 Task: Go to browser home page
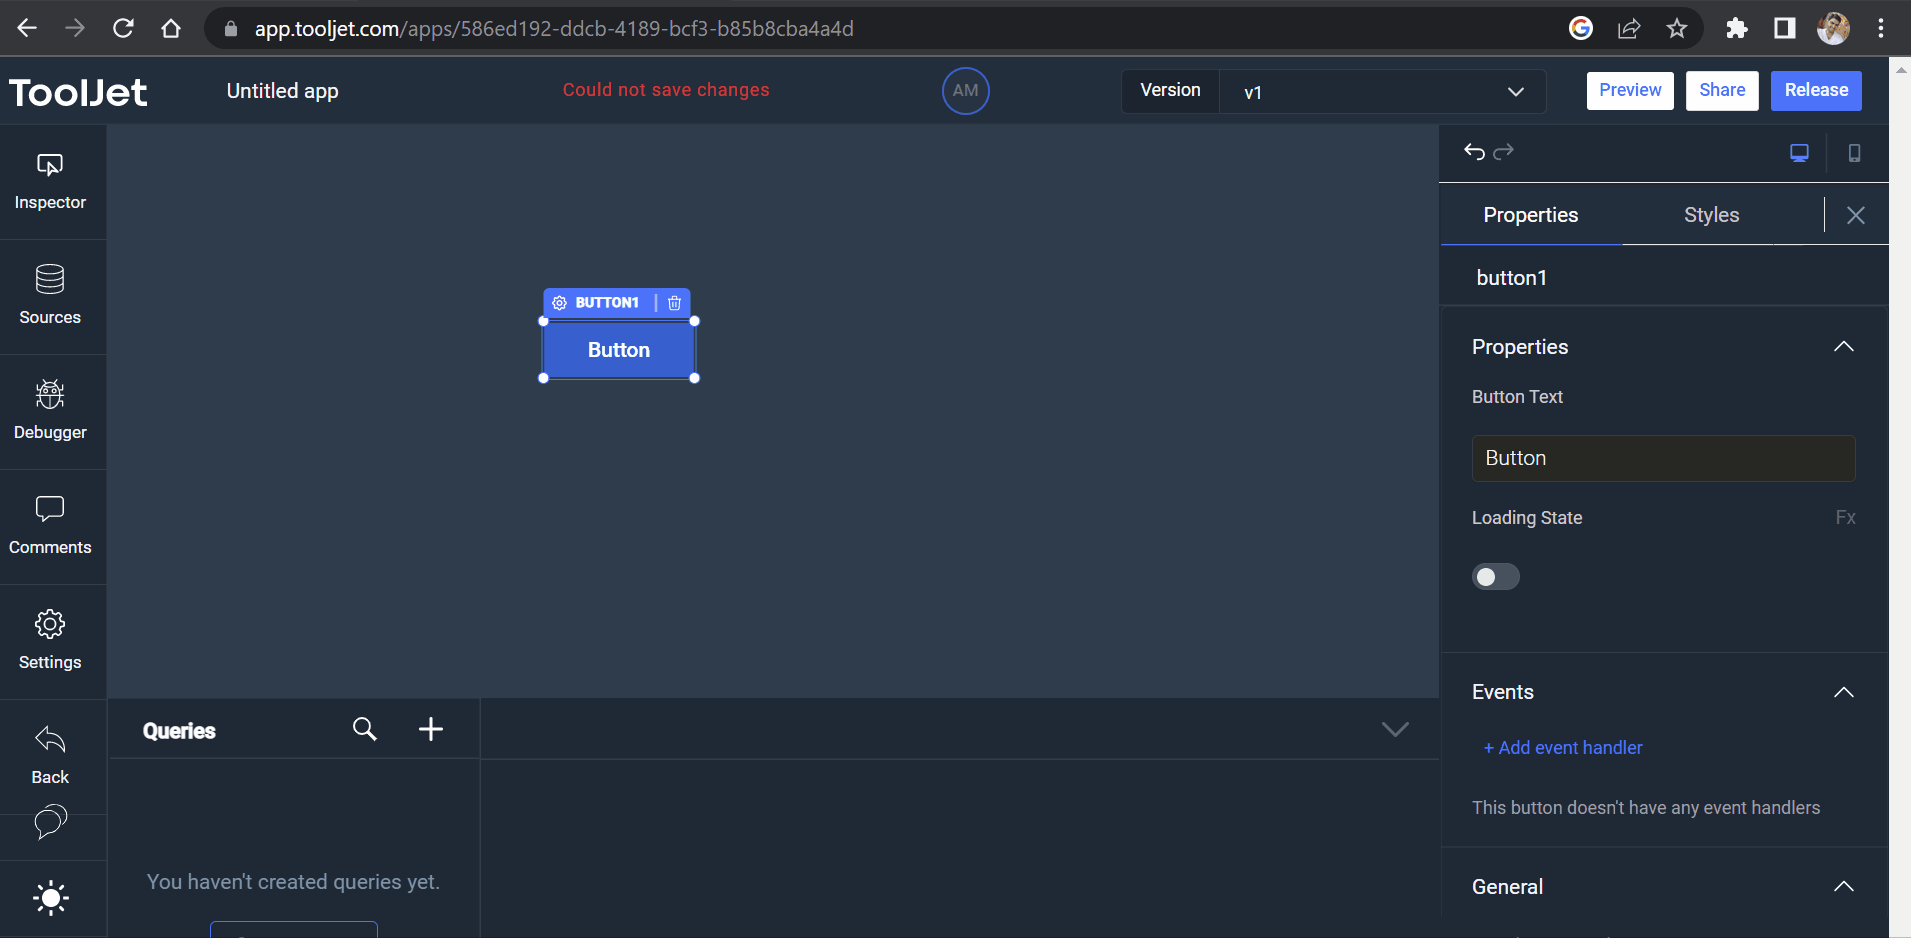click(x=171, y=28)
